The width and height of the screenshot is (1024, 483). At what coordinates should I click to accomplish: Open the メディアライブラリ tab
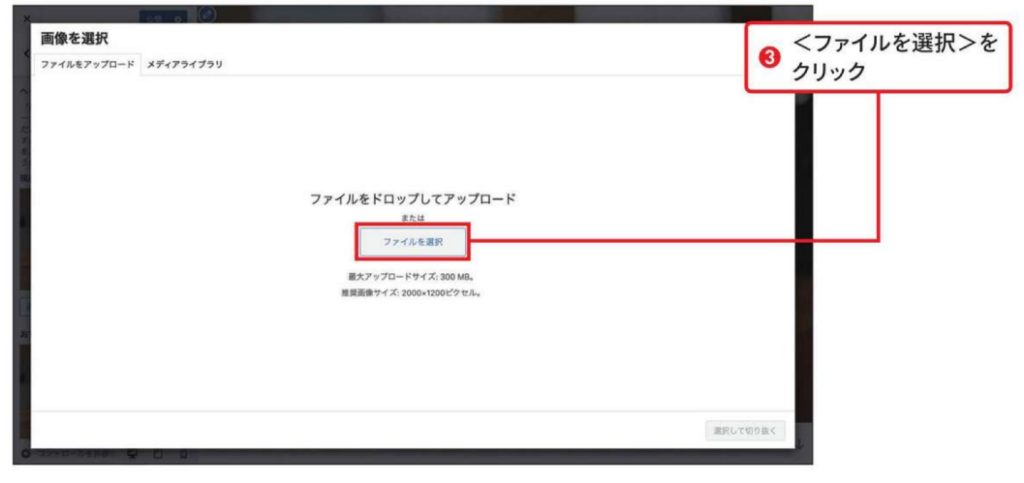[185, 64]
